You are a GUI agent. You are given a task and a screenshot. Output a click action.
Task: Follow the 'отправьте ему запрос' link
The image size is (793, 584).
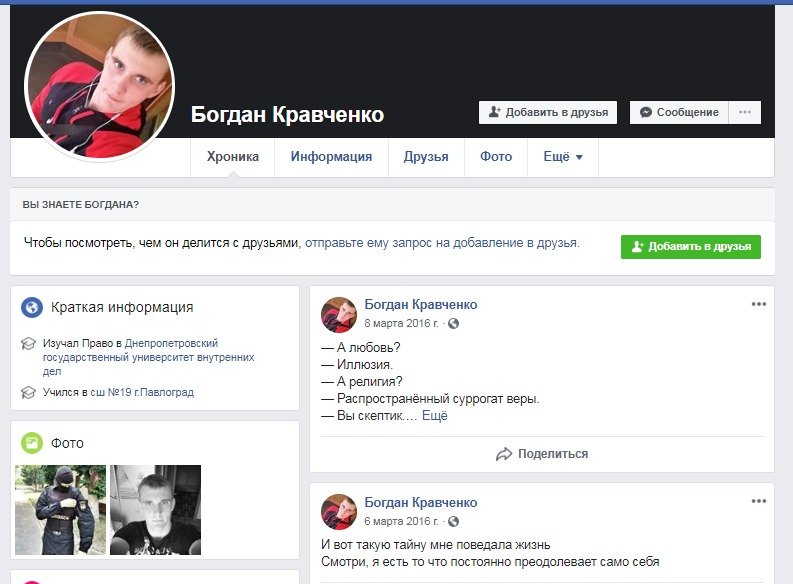coord(442,243)
